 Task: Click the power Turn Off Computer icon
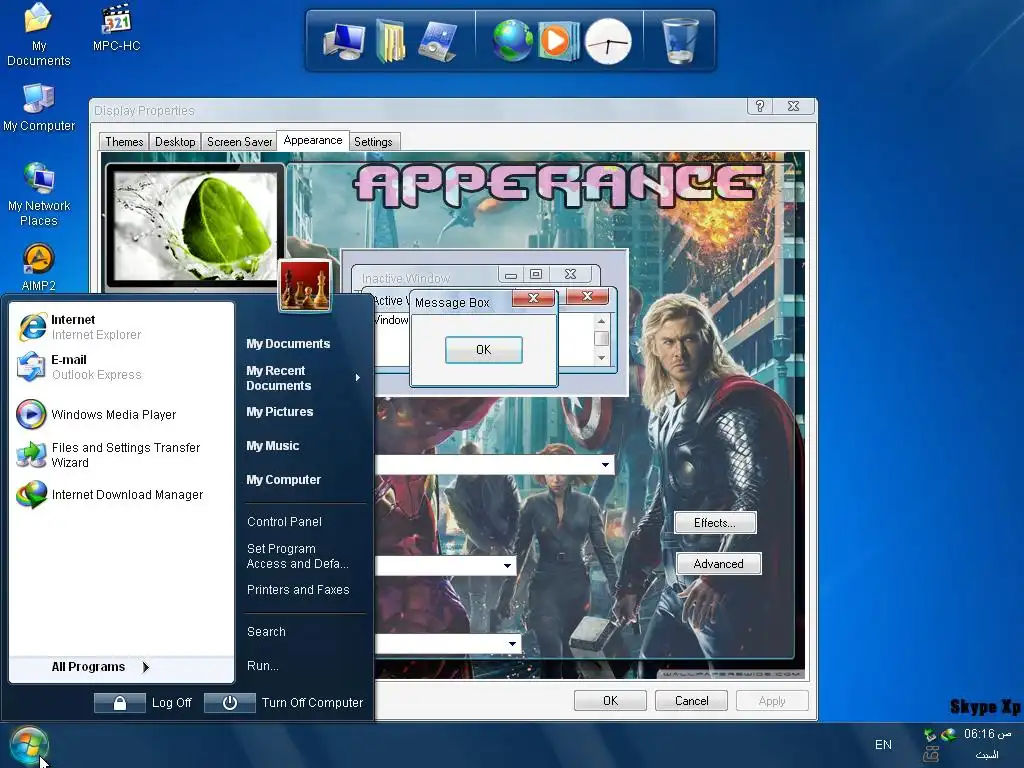(229, 703)
